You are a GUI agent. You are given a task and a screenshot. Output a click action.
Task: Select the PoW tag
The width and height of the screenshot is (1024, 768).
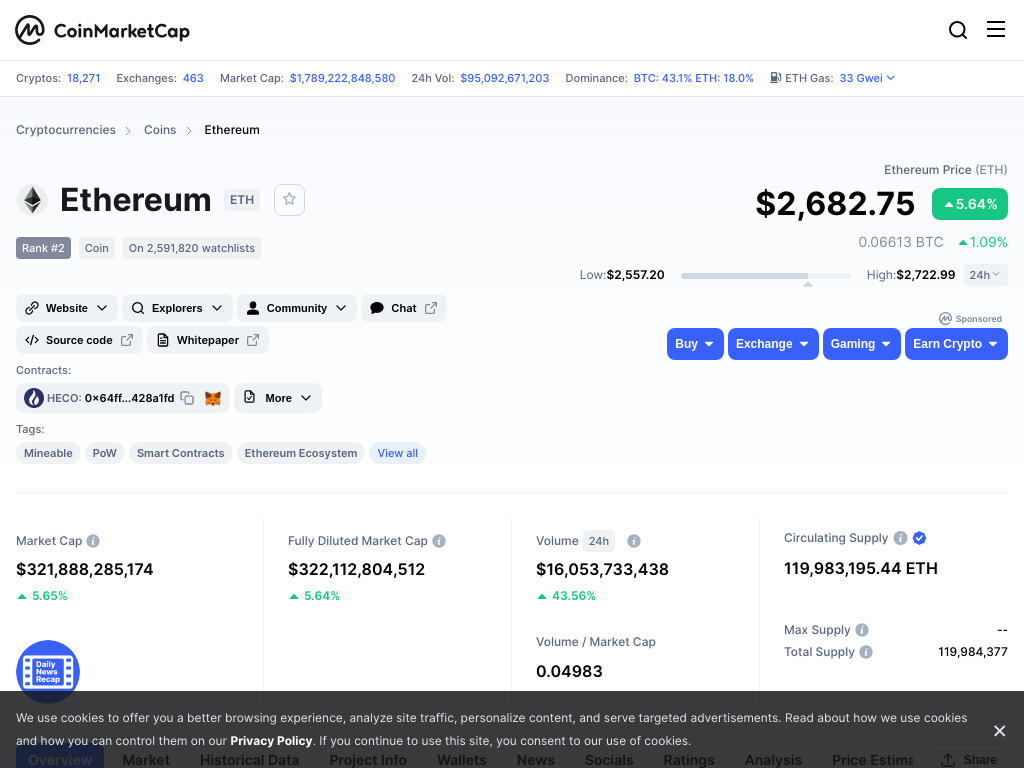(x=104, y=453)
